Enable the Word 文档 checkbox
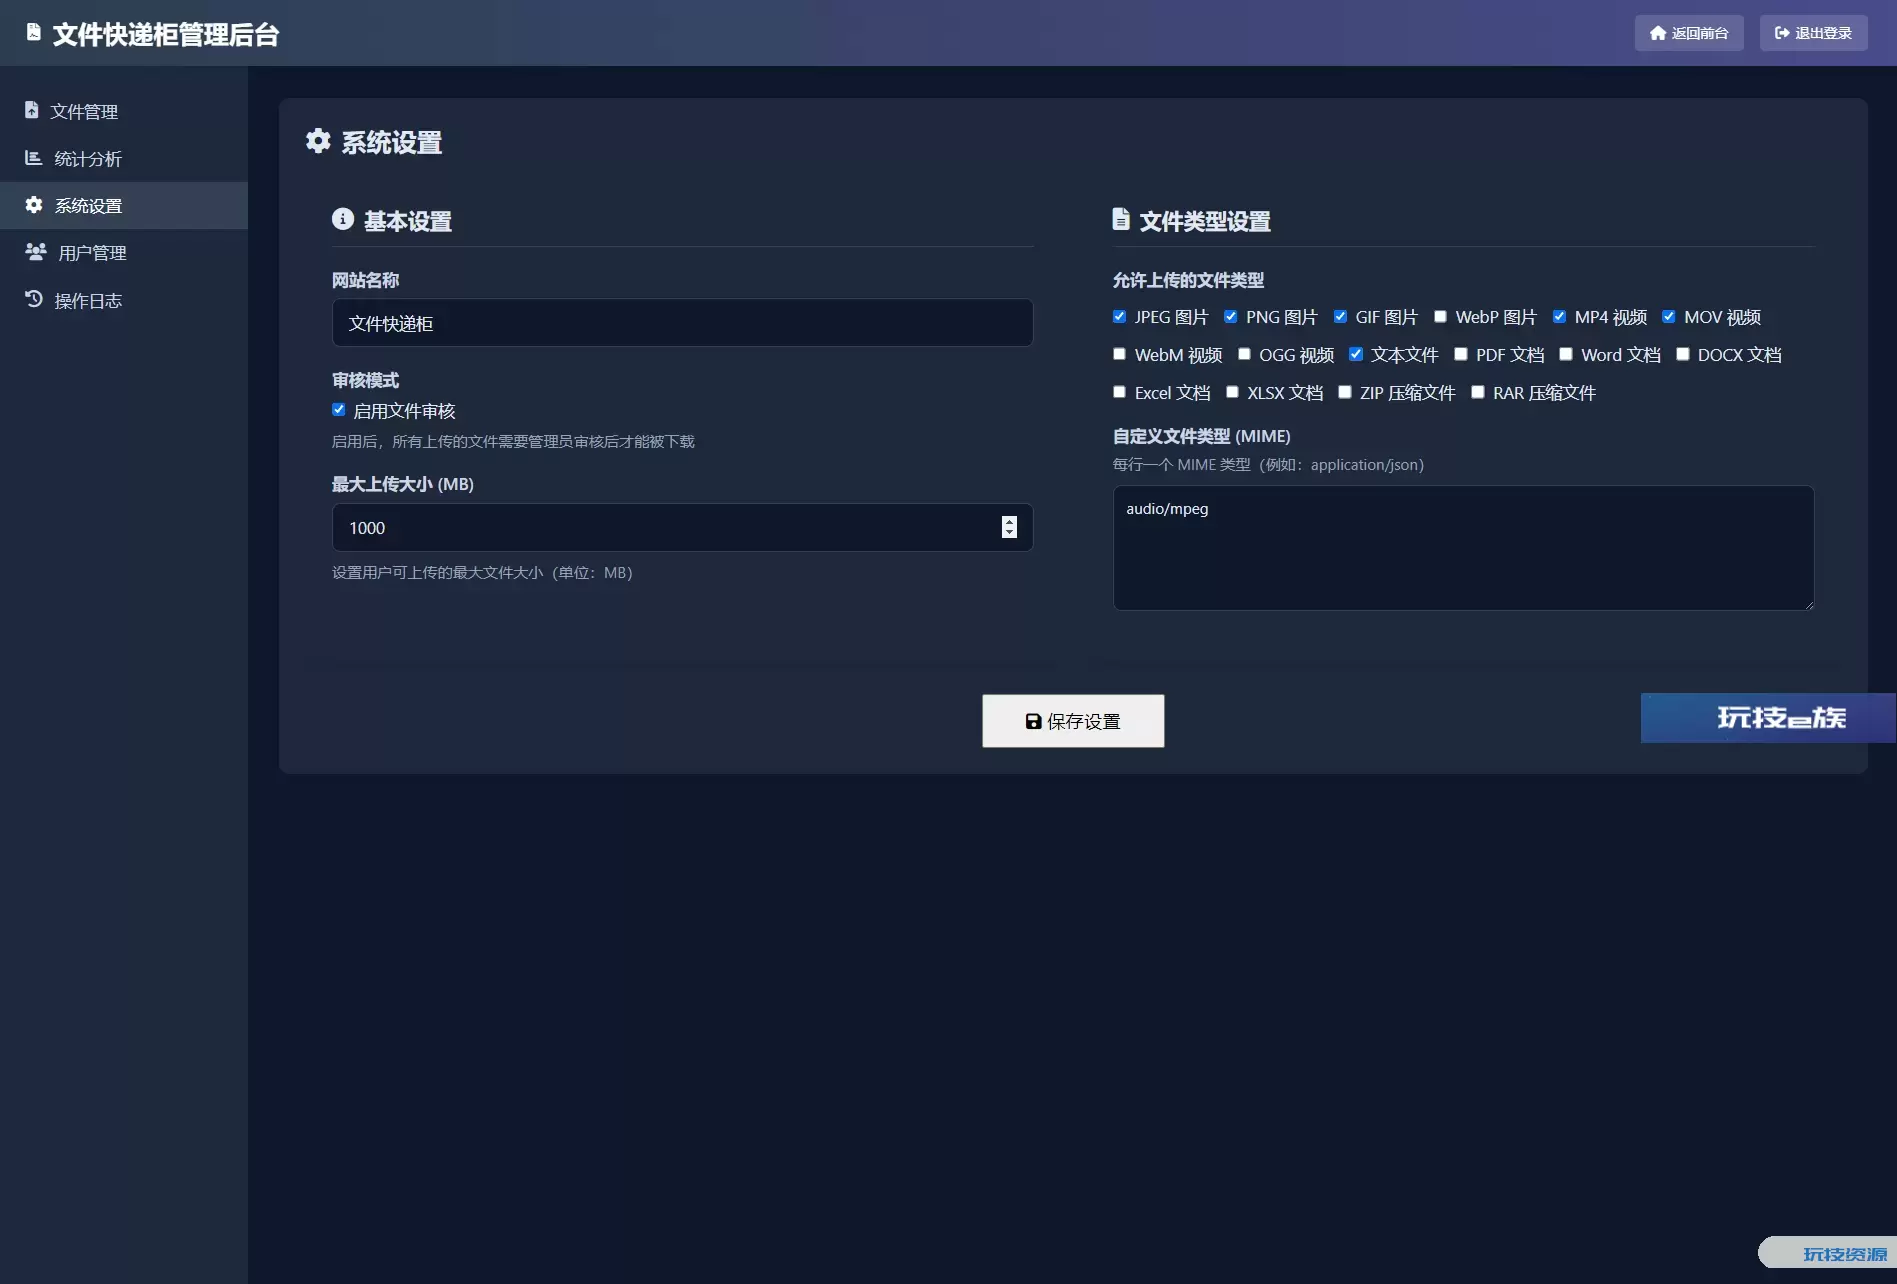The height and width of the screenshot is (1284, 1897). [1566, 354]
